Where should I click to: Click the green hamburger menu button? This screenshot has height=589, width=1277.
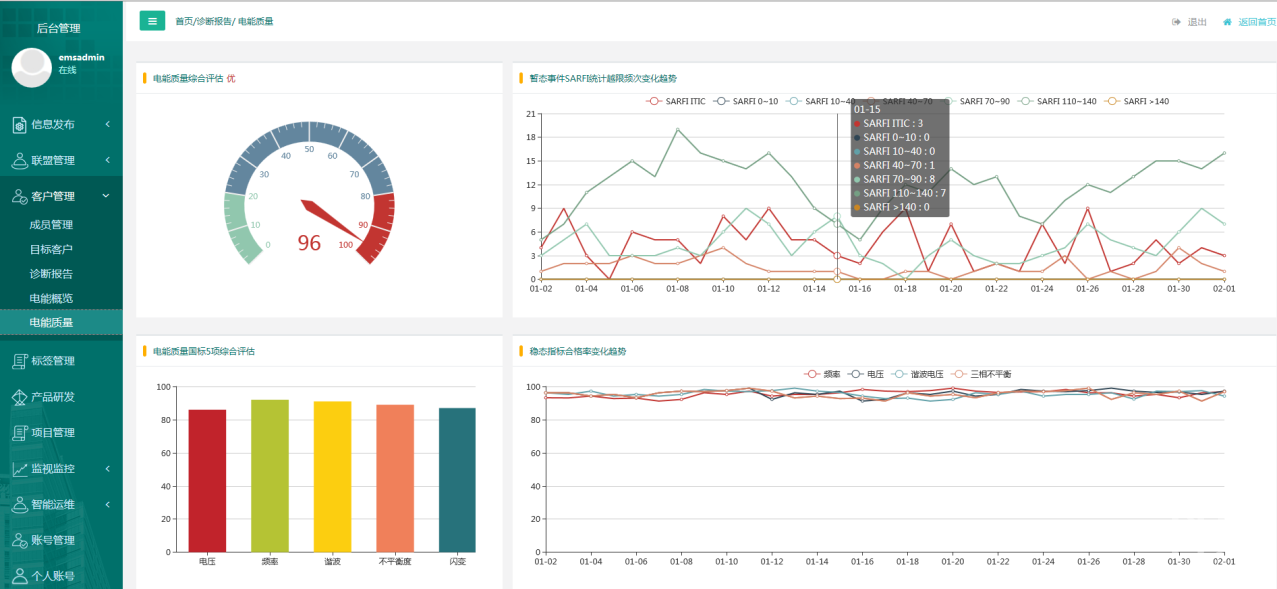coord(152,21)
